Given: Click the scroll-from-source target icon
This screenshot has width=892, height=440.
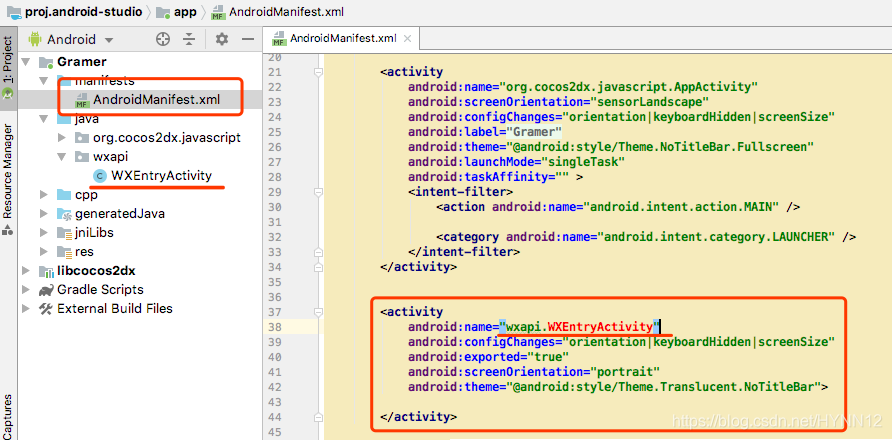Looking at the screenshot, I should tap(163, 39).
